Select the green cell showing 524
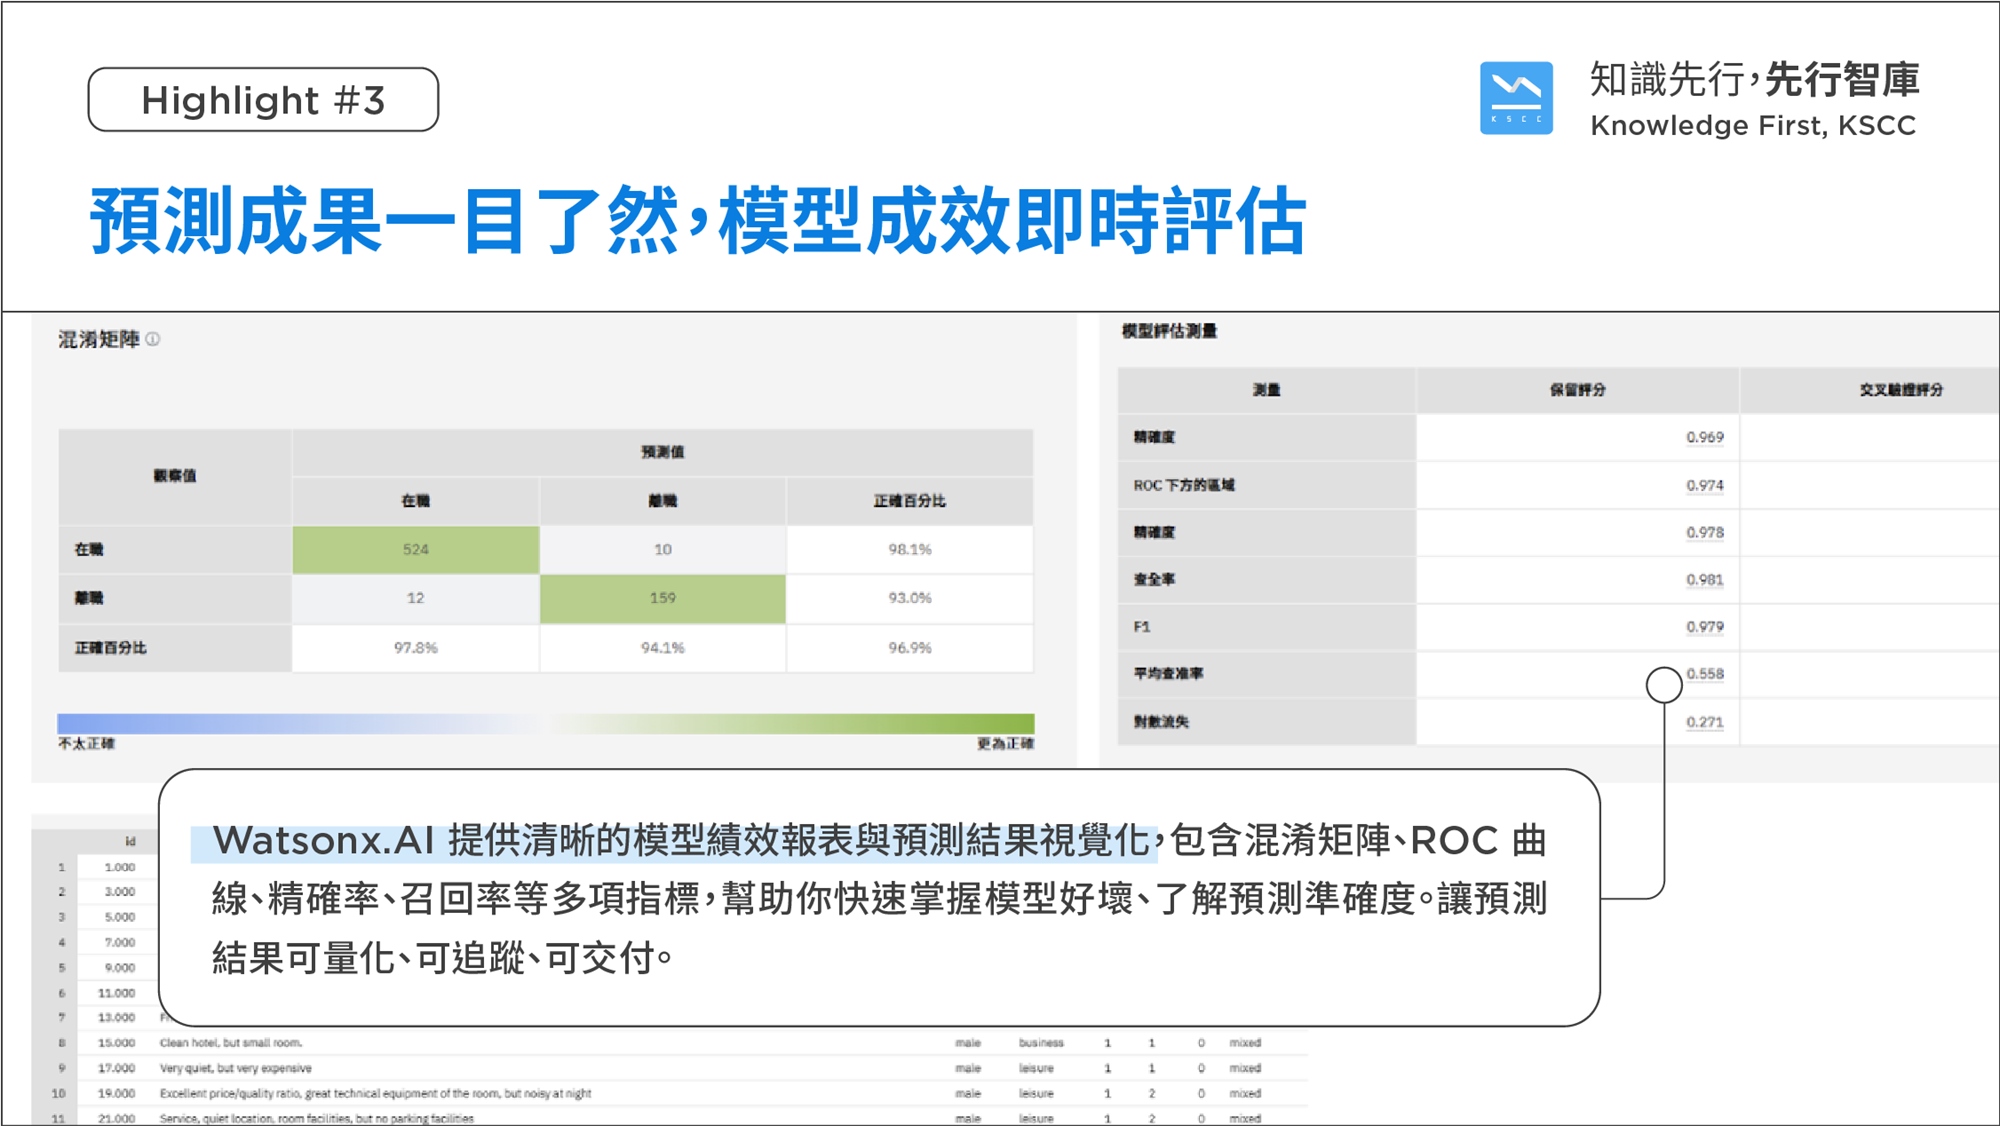The height and width of the screenshot is (1126, 2000). [x=416, y=549]
